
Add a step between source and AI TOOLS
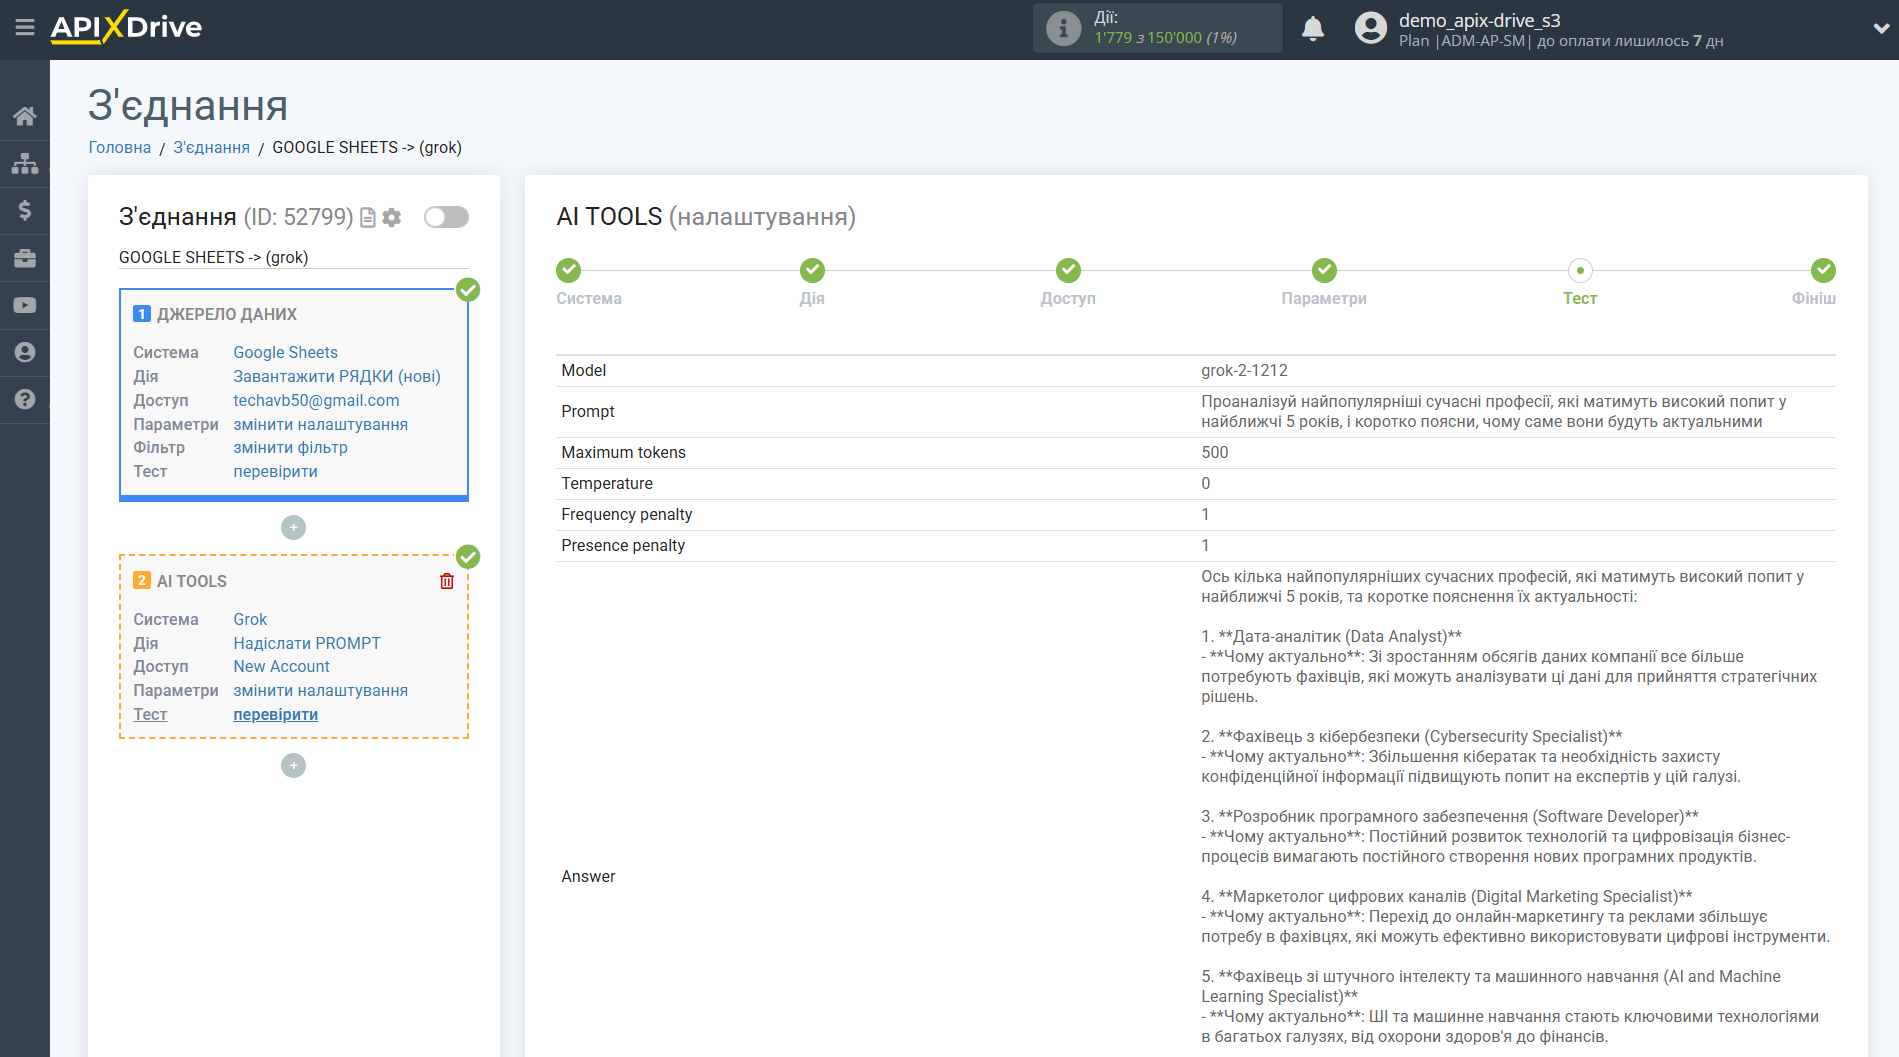(293, 527)
